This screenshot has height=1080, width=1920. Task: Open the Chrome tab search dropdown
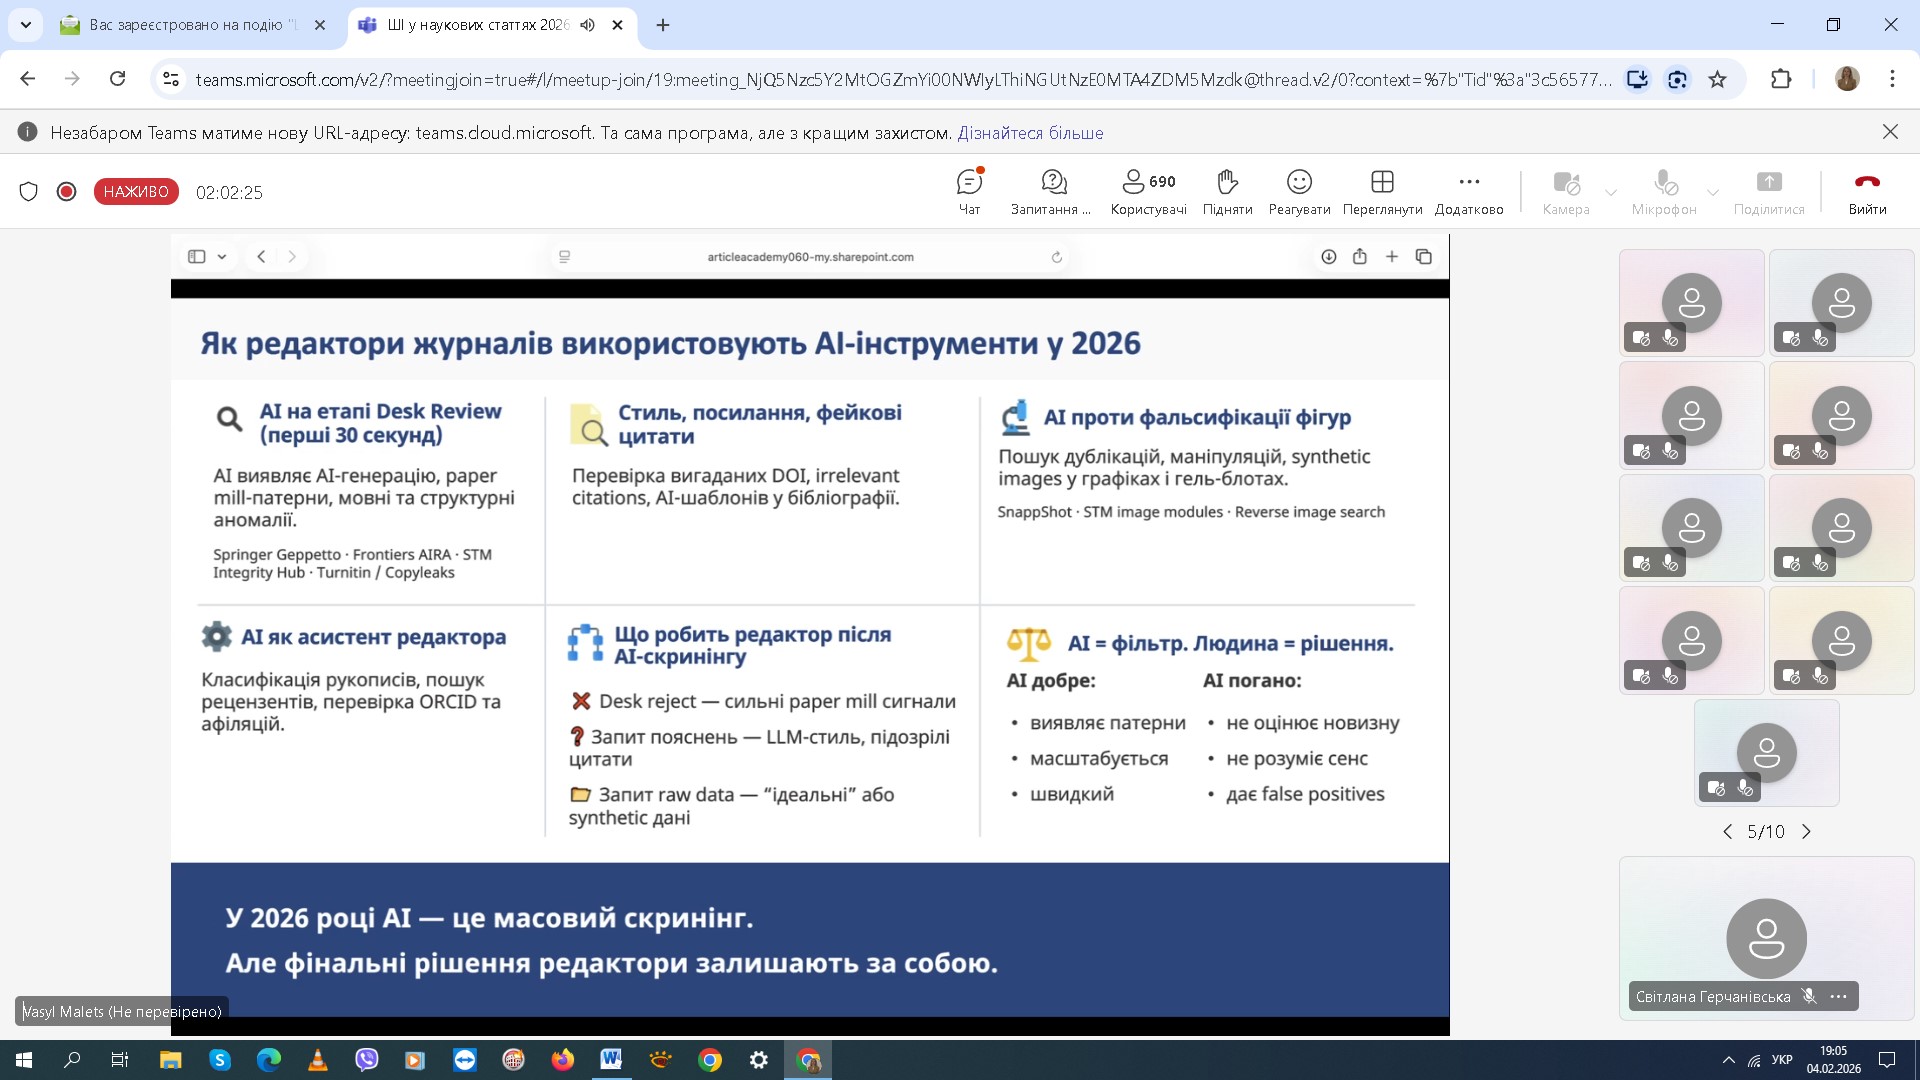[25, 25]
